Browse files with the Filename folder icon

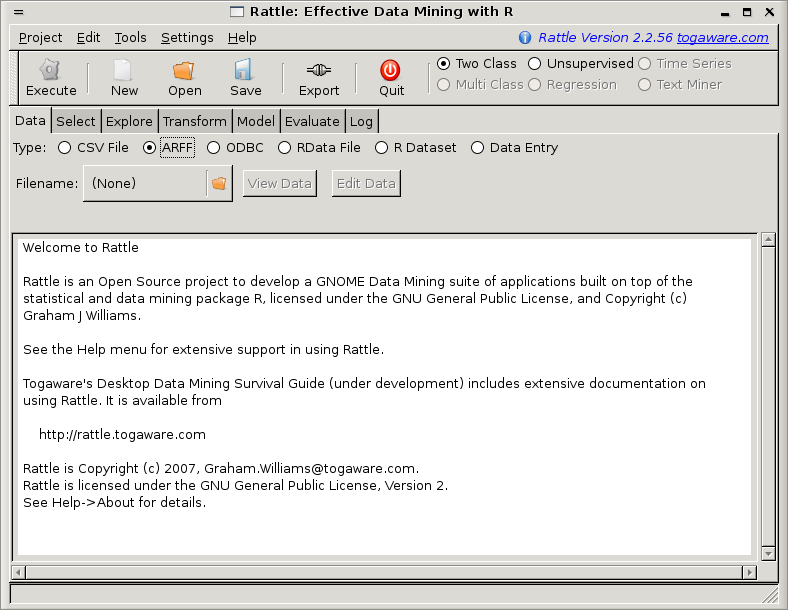(219, 184)
